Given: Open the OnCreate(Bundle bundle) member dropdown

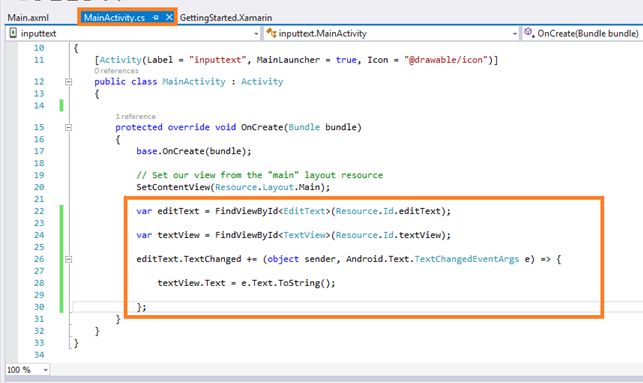Looking at the screenshot, I should (582, 33).
